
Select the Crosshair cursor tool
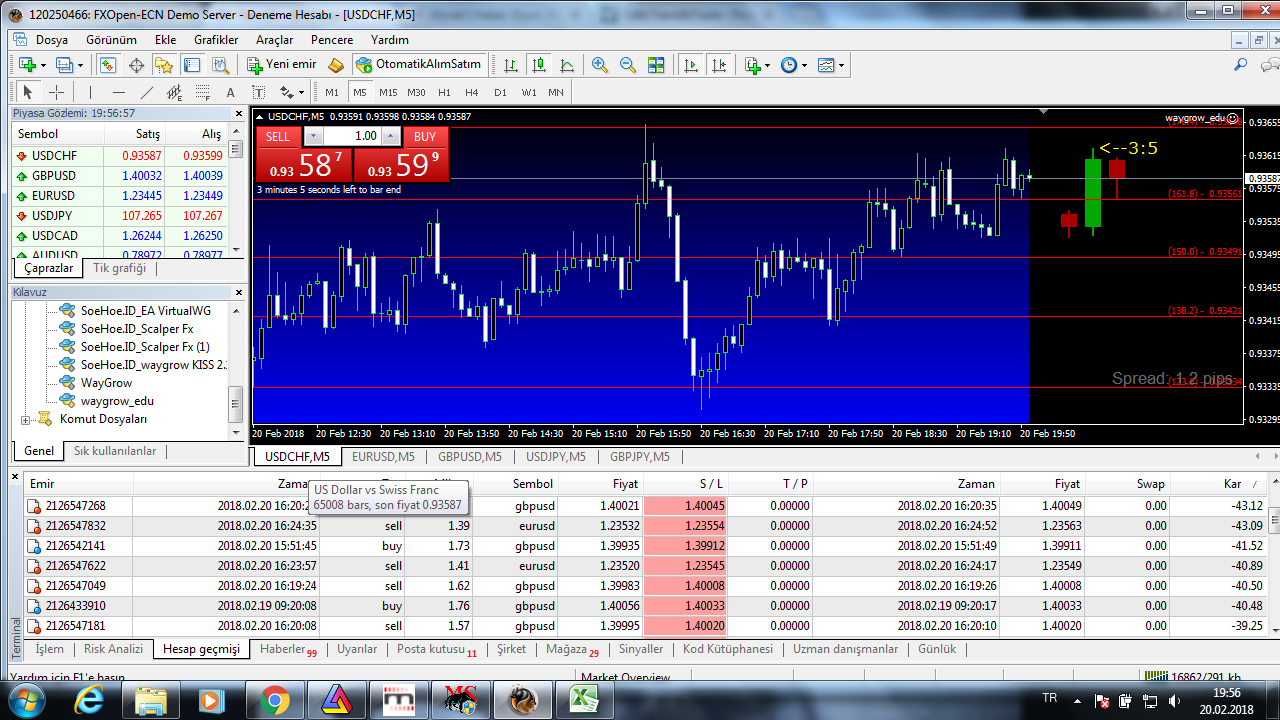coord(56,92)
